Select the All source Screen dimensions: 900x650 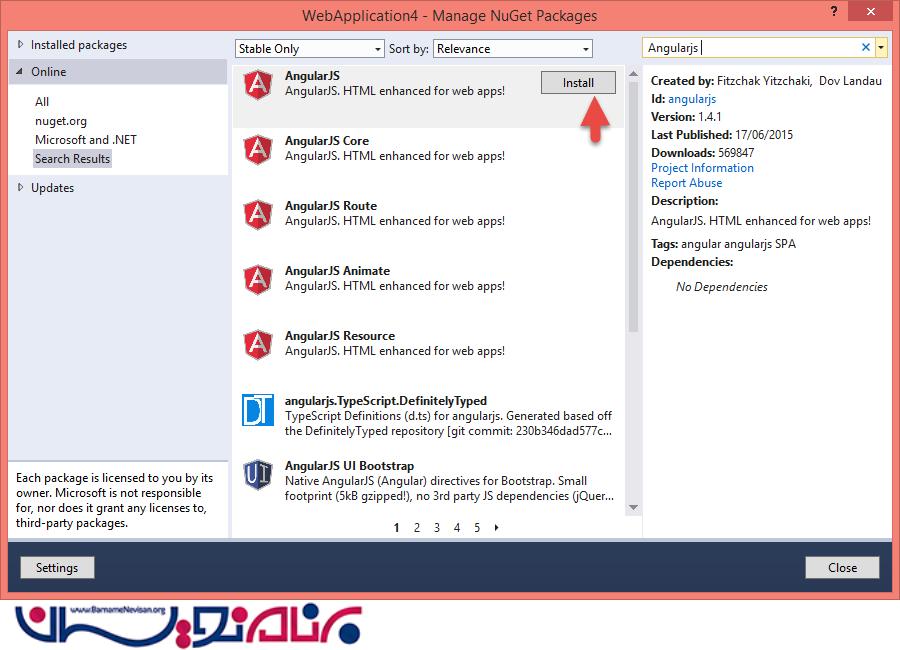pos(42,102)
